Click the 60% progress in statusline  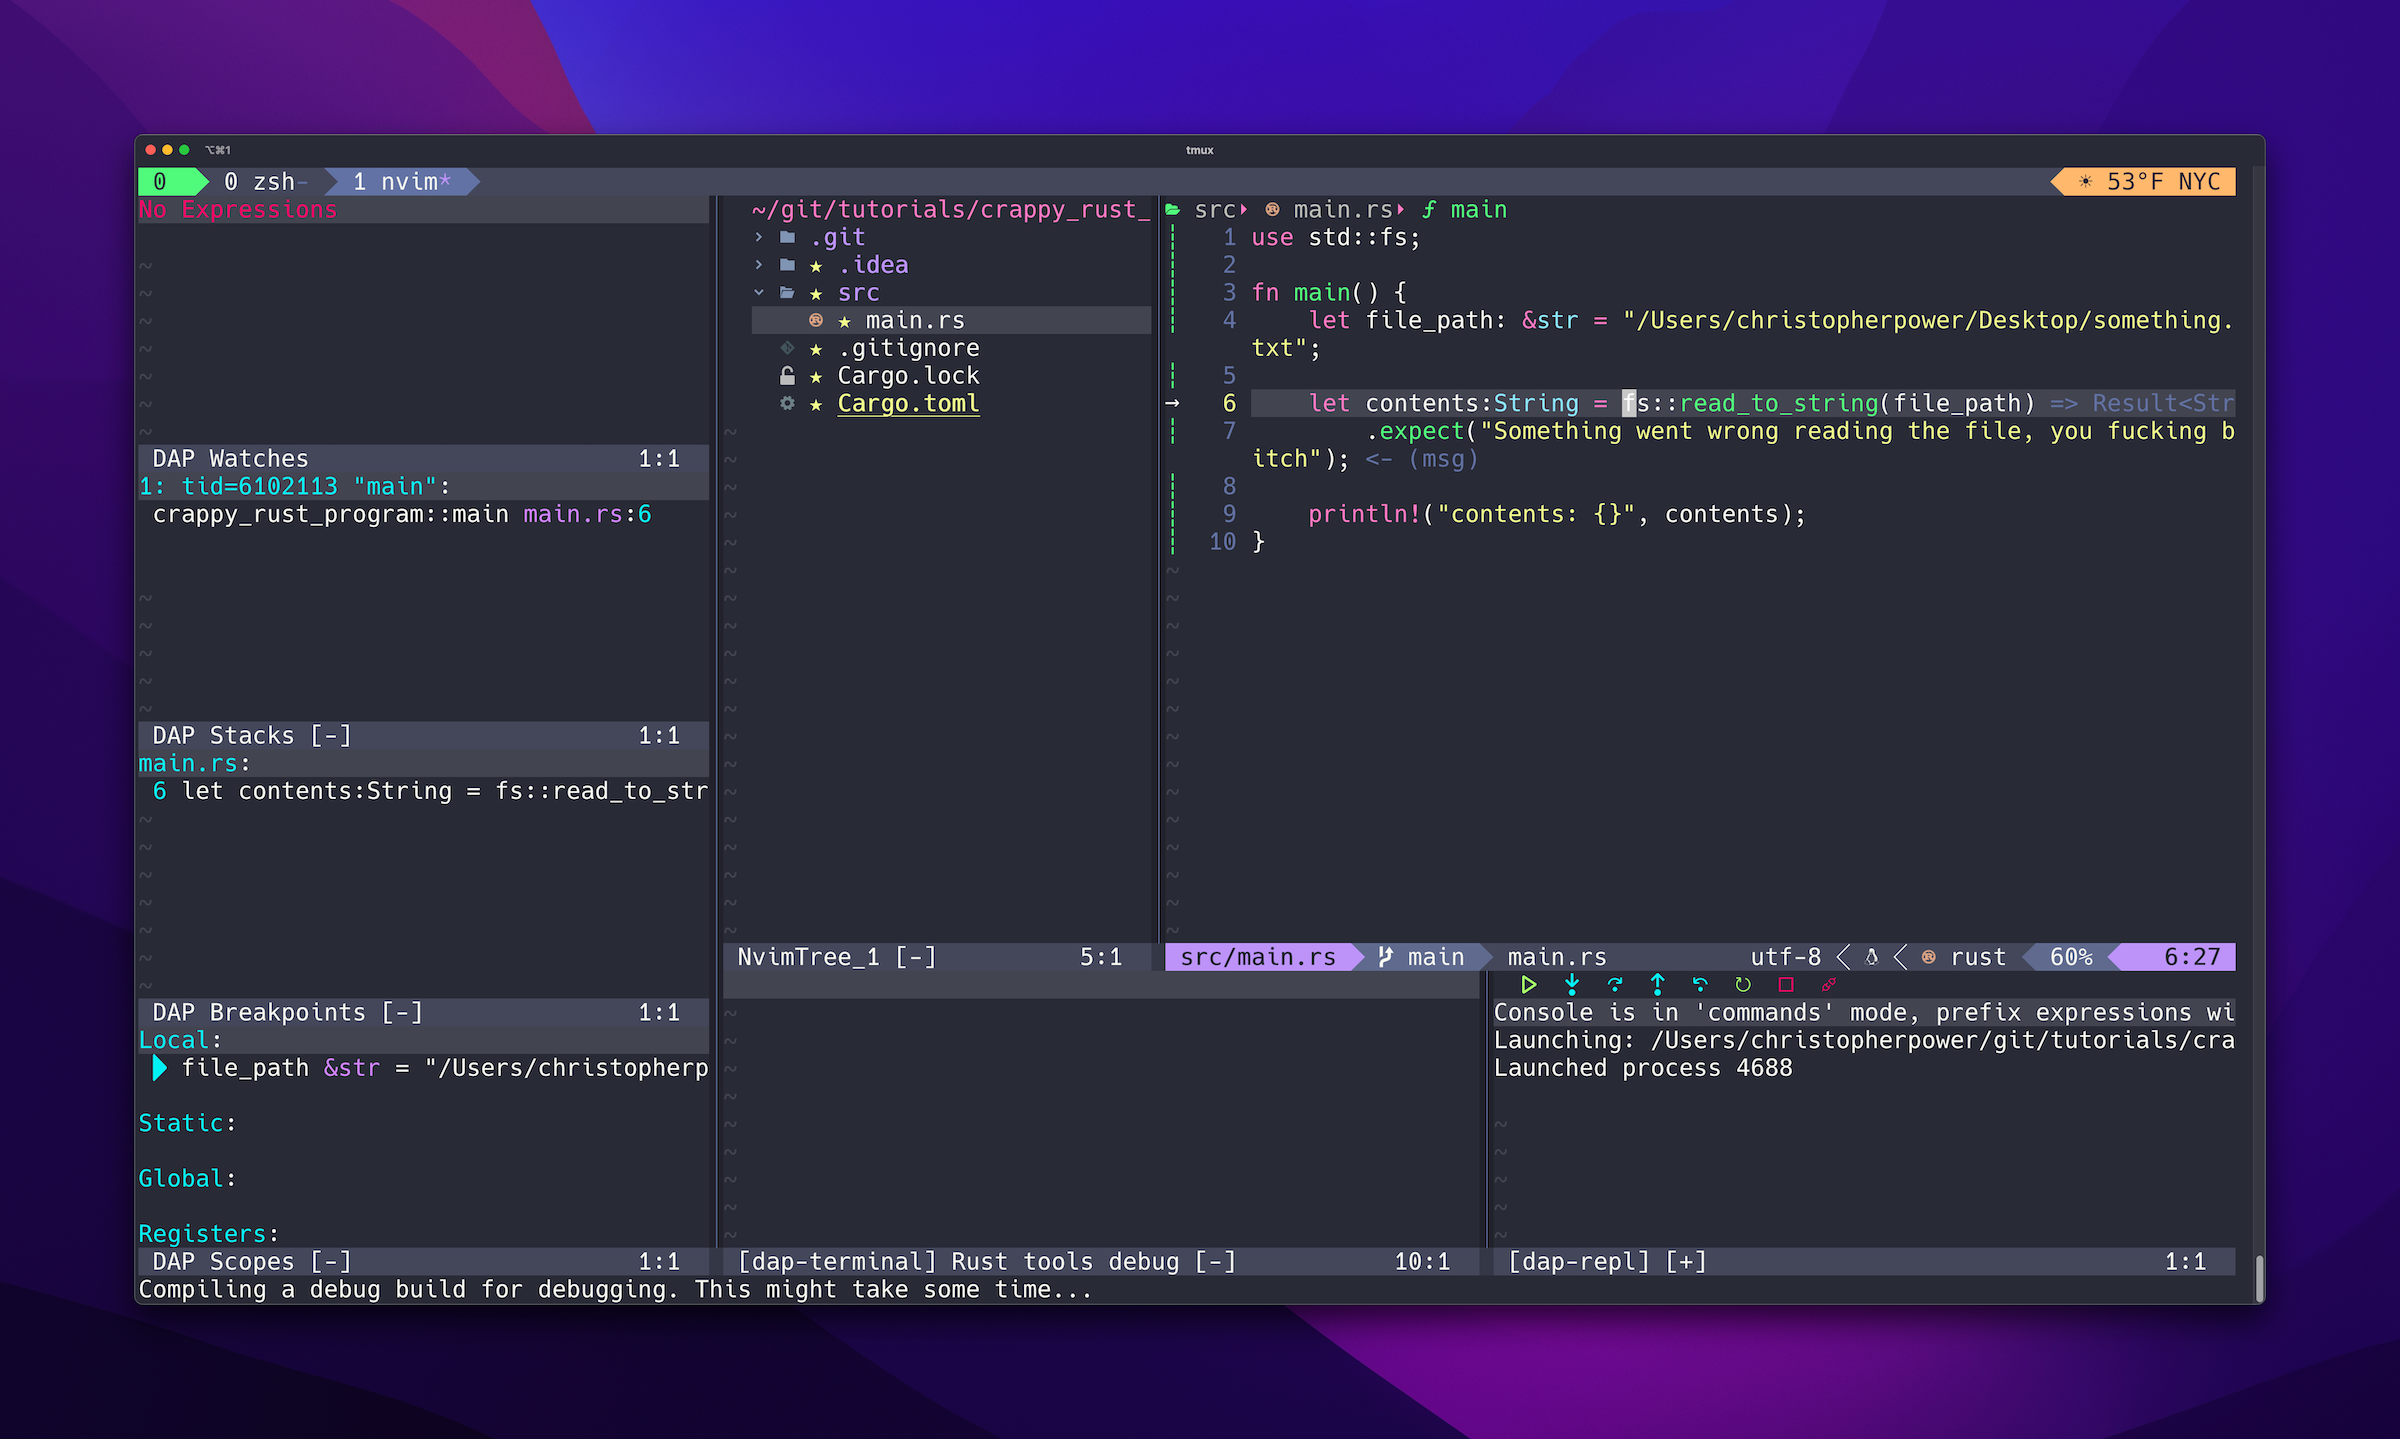pyautogui.click(x=2071, y=958)
